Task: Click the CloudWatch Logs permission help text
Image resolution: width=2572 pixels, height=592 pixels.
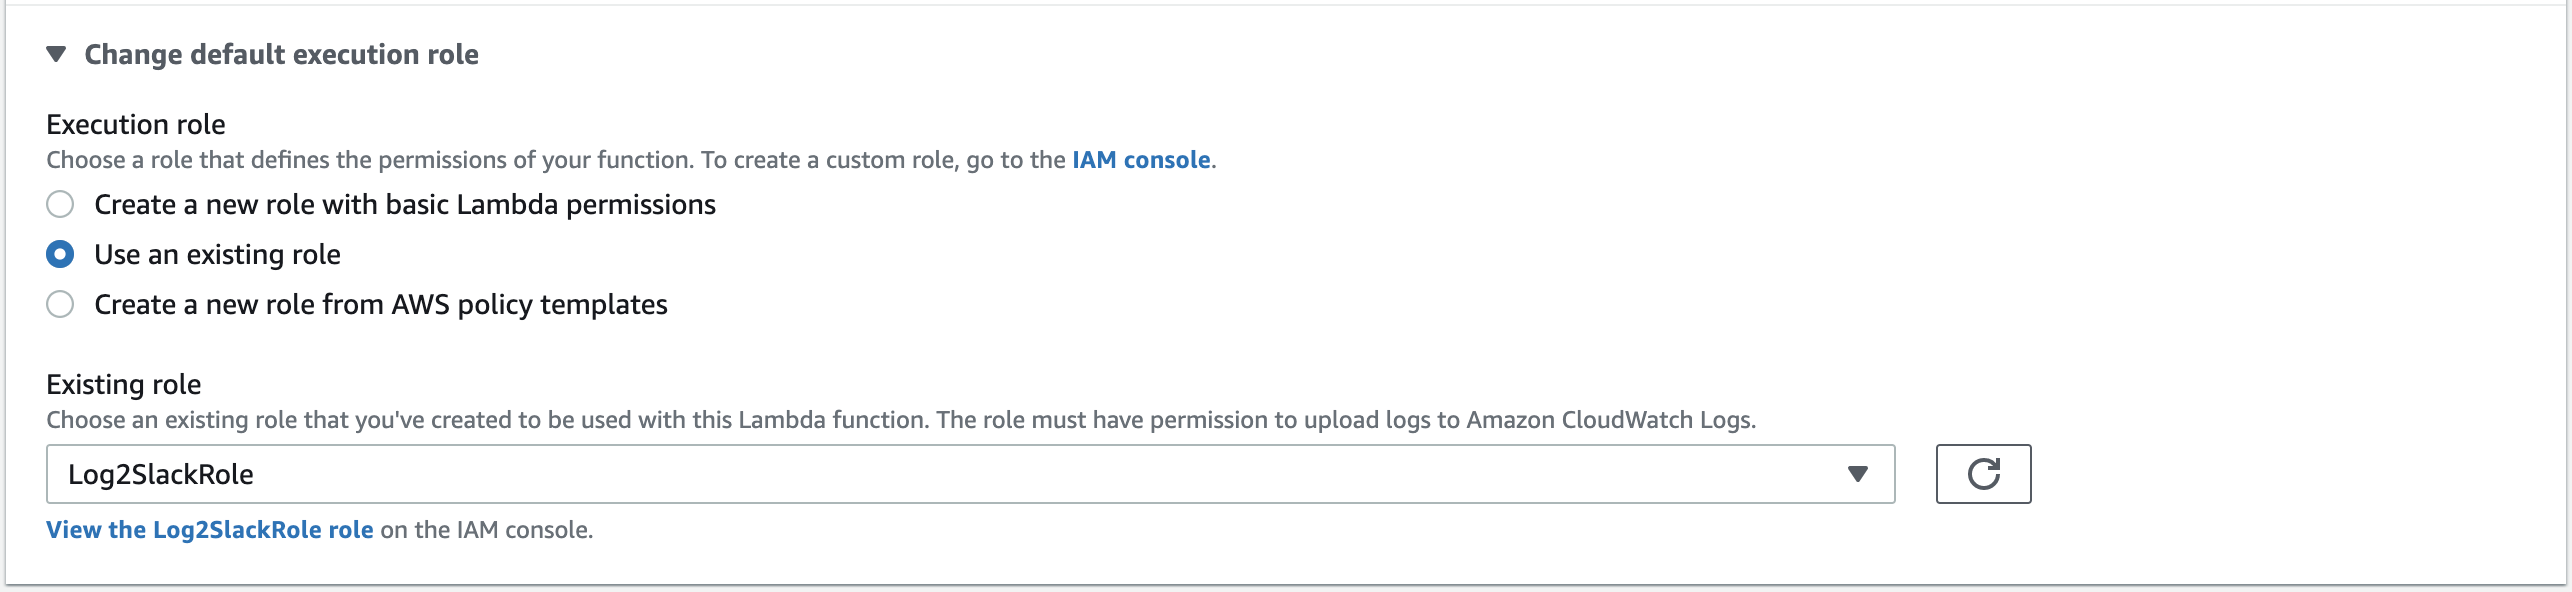Action: (900, 420)
